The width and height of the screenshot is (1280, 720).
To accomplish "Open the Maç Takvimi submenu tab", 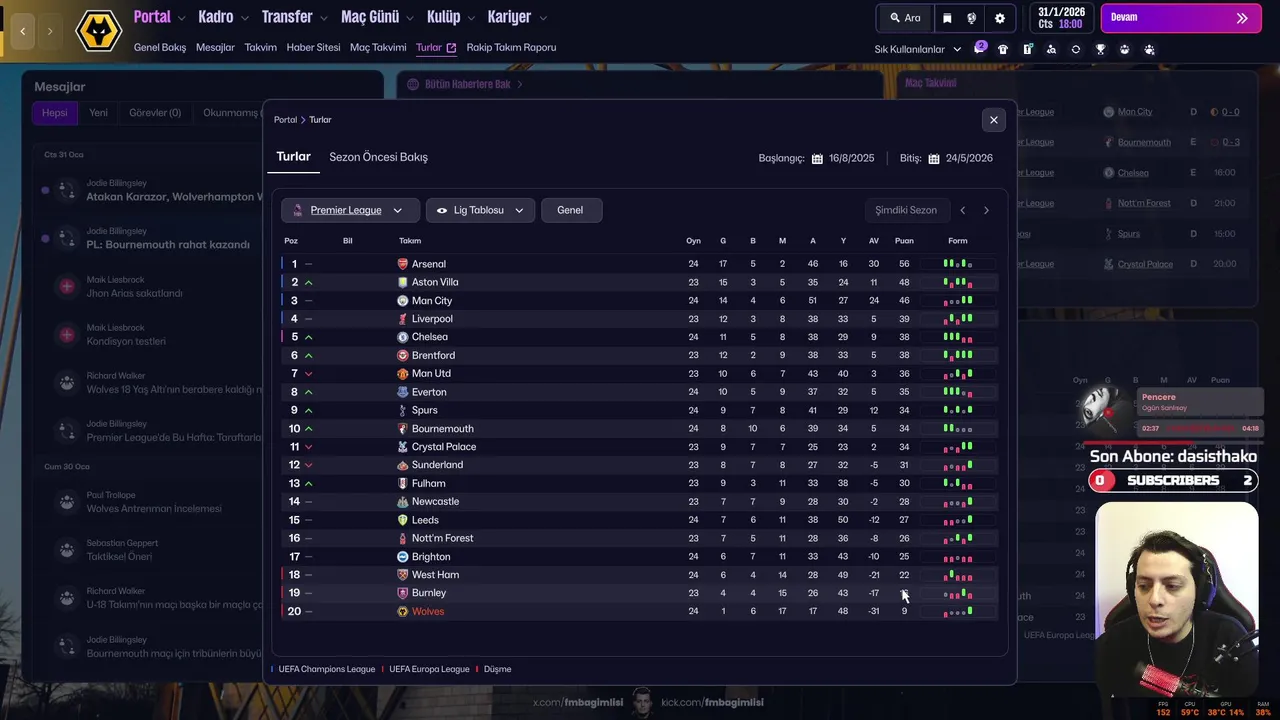I will tap(378, 47).
